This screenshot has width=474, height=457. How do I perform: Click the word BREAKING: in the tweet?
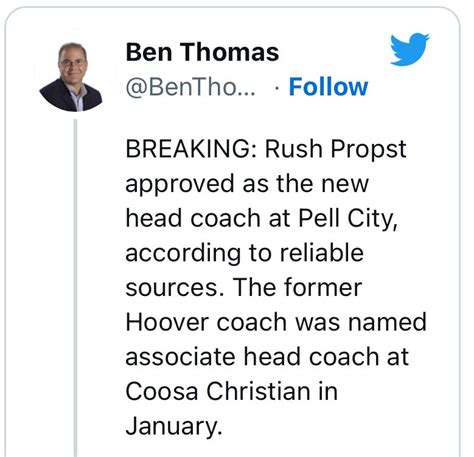pos(192,148)
